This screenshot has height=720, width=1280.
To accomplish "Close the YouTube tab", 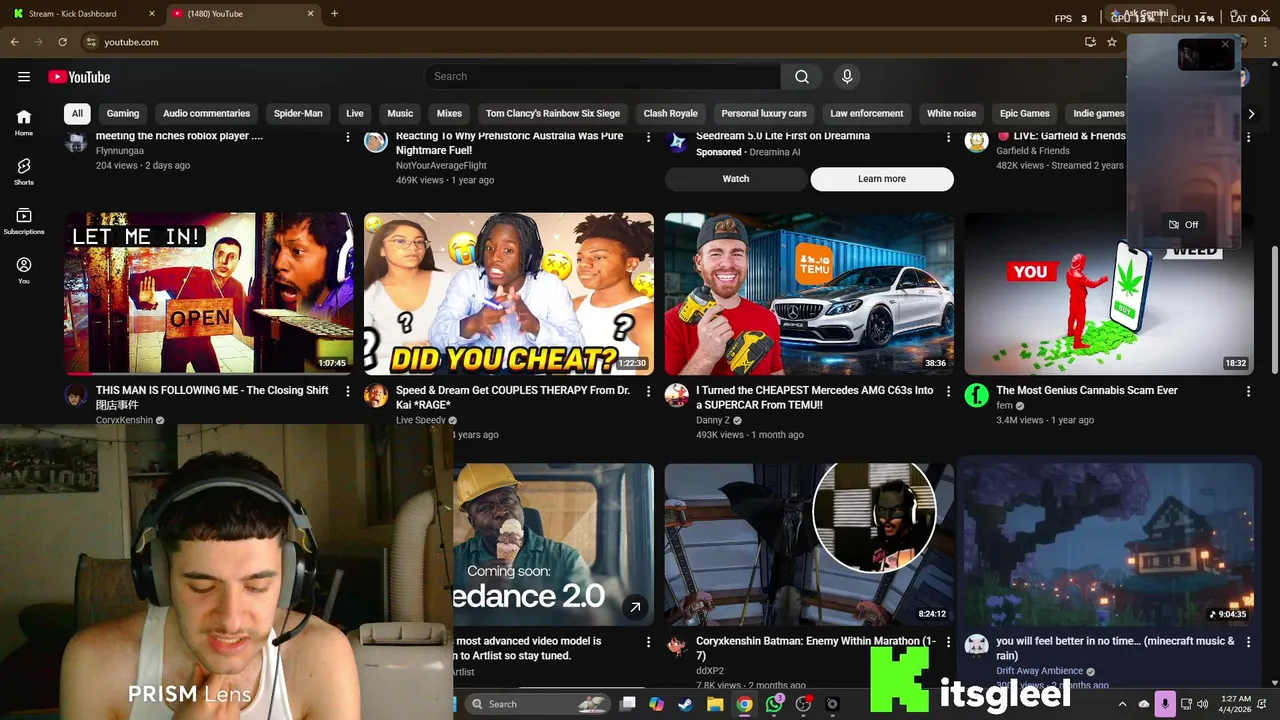I will (x=310, y=14).
